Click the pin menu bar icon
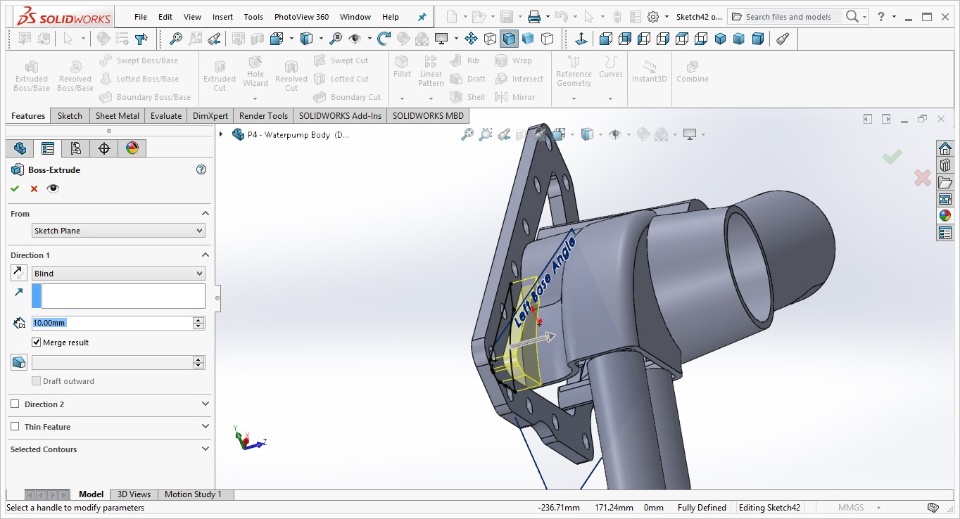960x519 pixels. [422, 17]
